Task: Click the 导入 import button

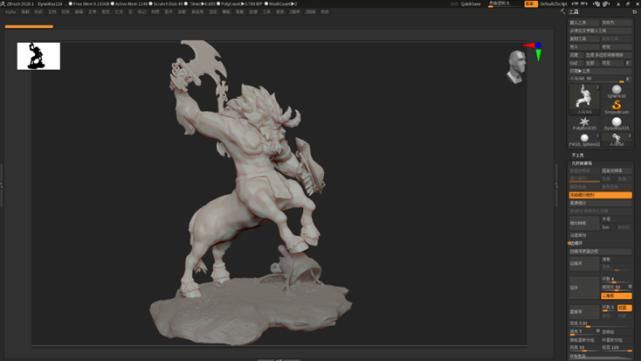Action: (x=584, y=47)
